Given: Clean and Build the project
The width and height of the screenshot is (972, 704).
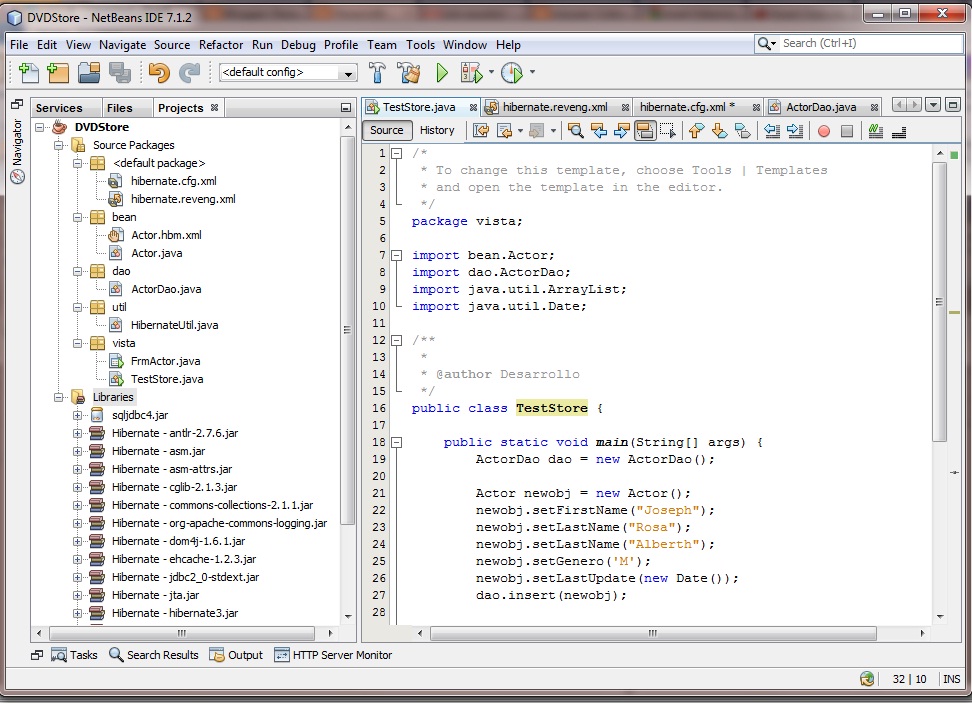Looking at the screenshot, I should 408,72.
